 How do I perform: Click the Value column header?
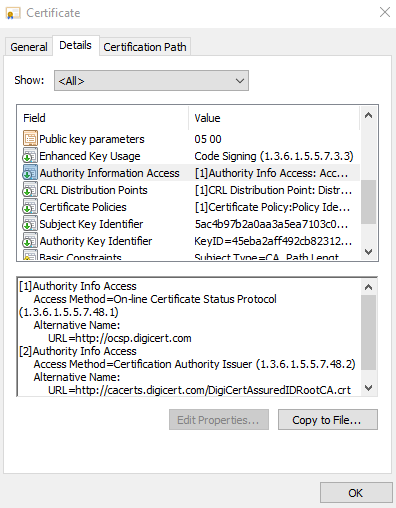point(274,118)
